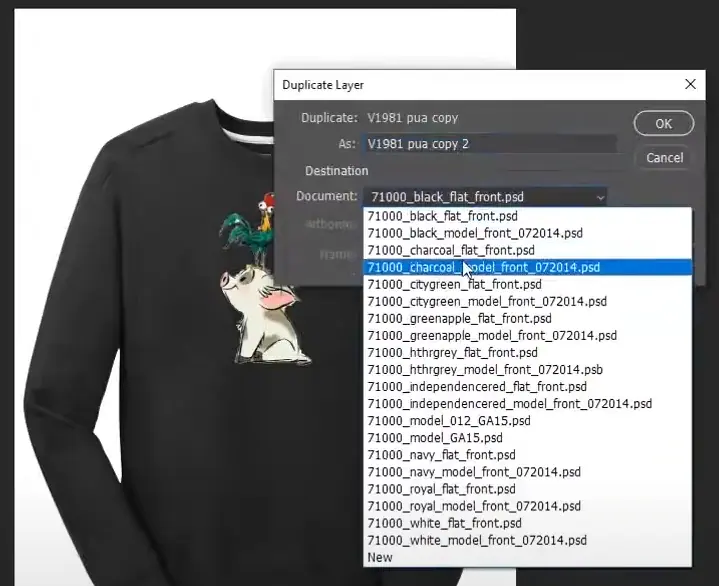Choose 71000_model_GA15.psd
This screenshot has width=719, height=586.
coord(527,438)
